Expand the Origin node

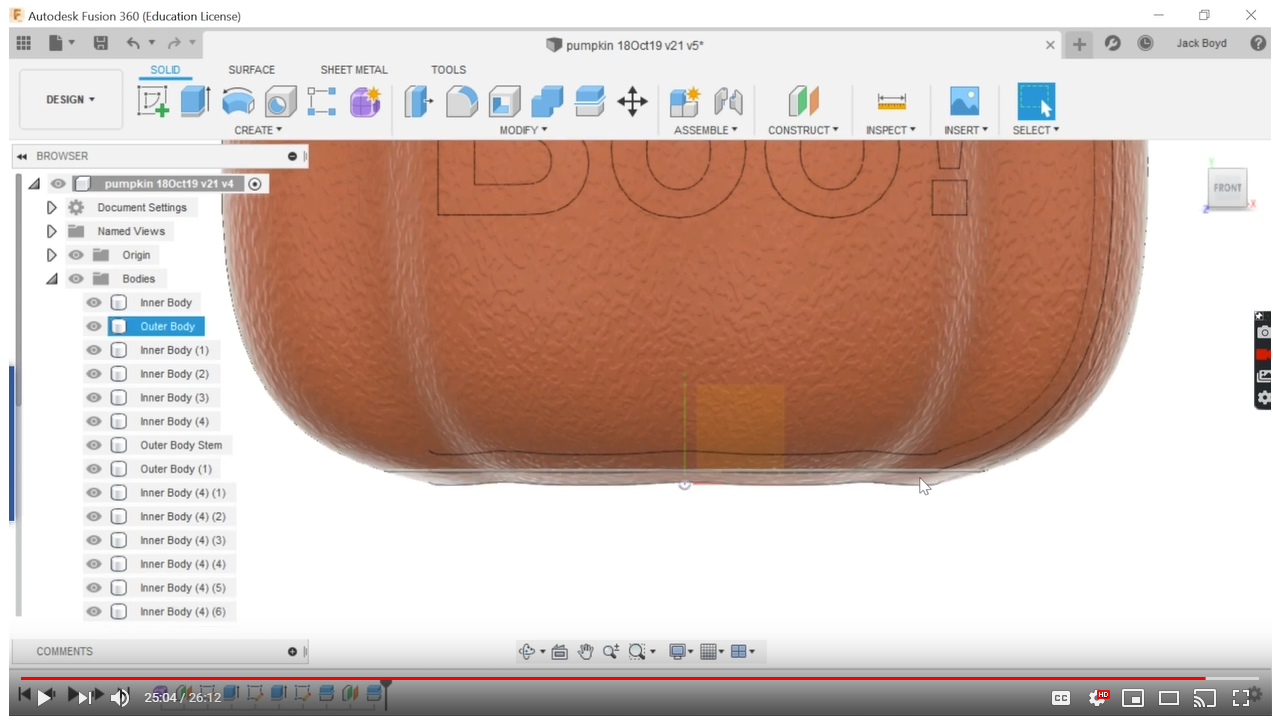pos(52,255)
